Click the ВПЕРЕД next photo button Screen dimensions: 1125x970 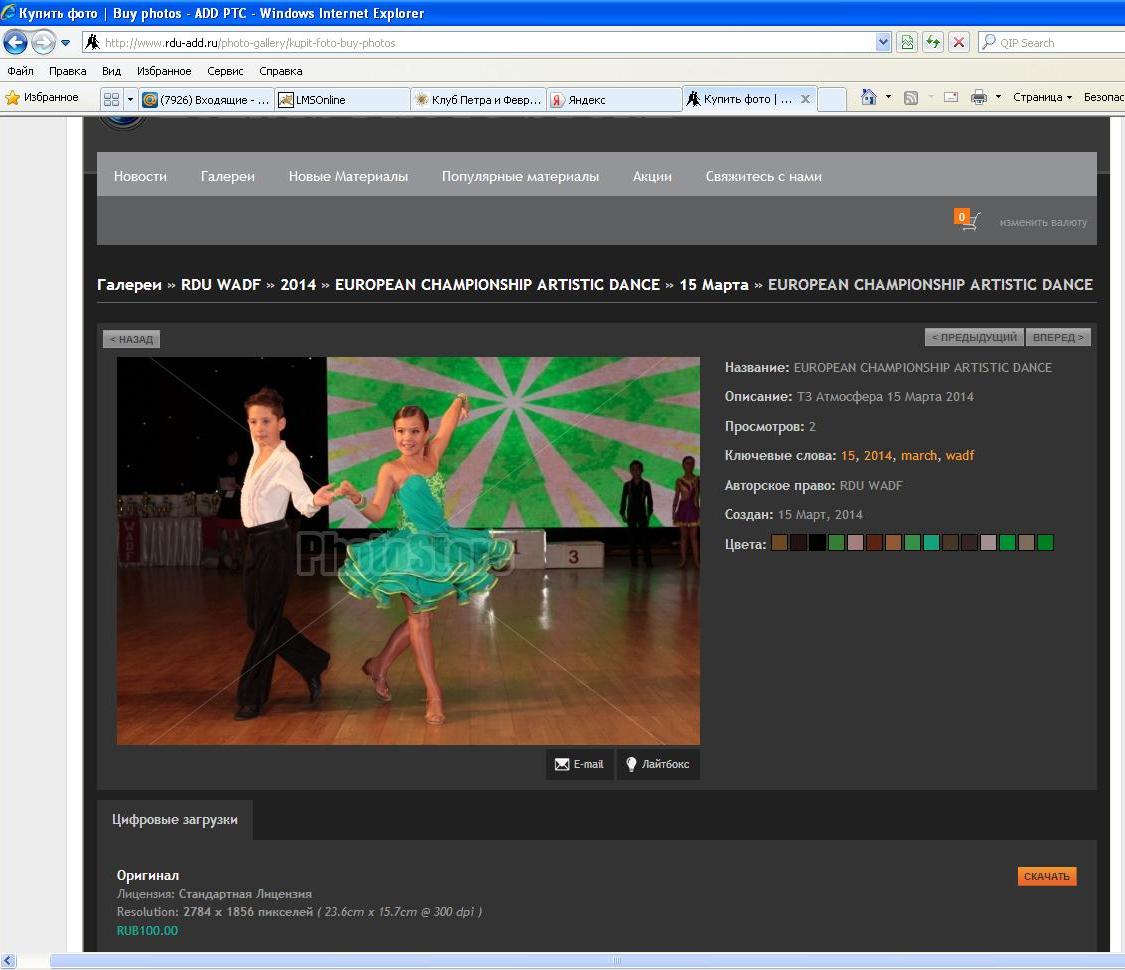click(x=1058, y=338)
